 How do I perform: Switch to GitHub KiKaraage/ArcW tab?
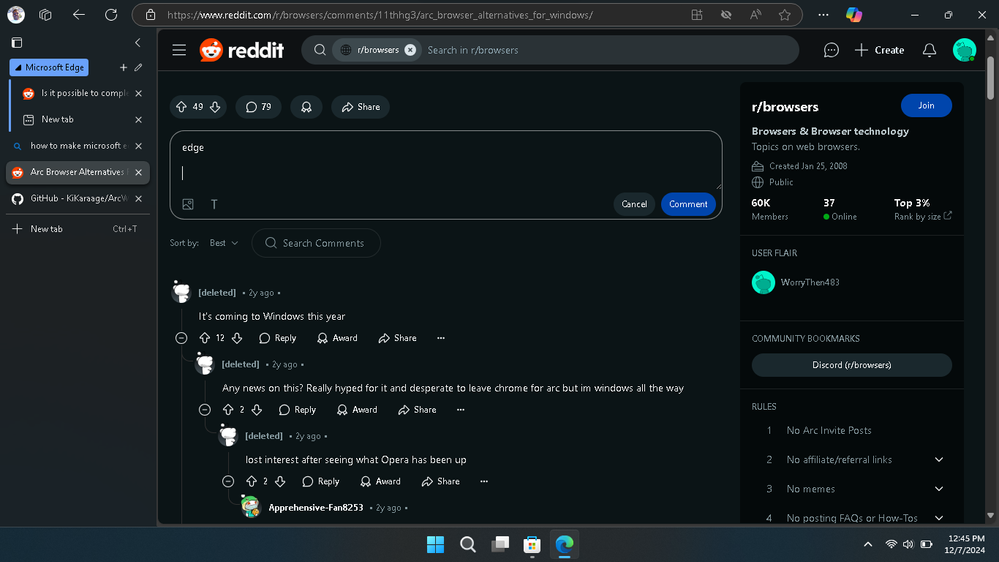click(78, 198)
